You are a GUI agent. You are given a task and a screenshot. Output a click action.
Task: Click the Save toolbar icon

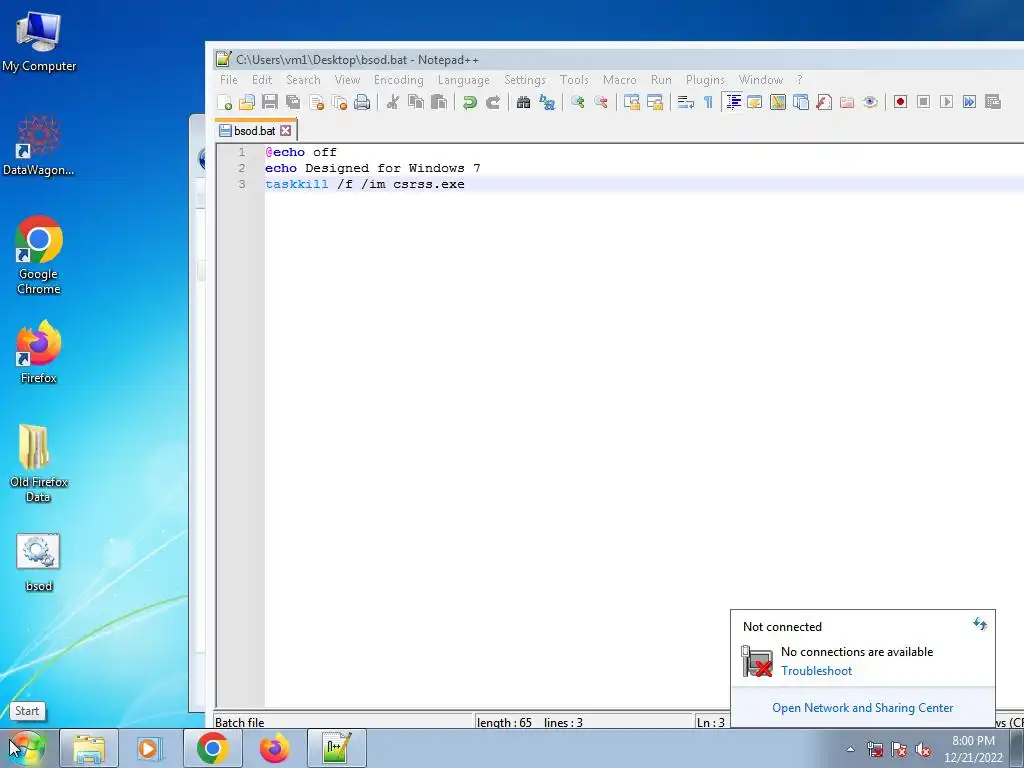tap(270, 102)
